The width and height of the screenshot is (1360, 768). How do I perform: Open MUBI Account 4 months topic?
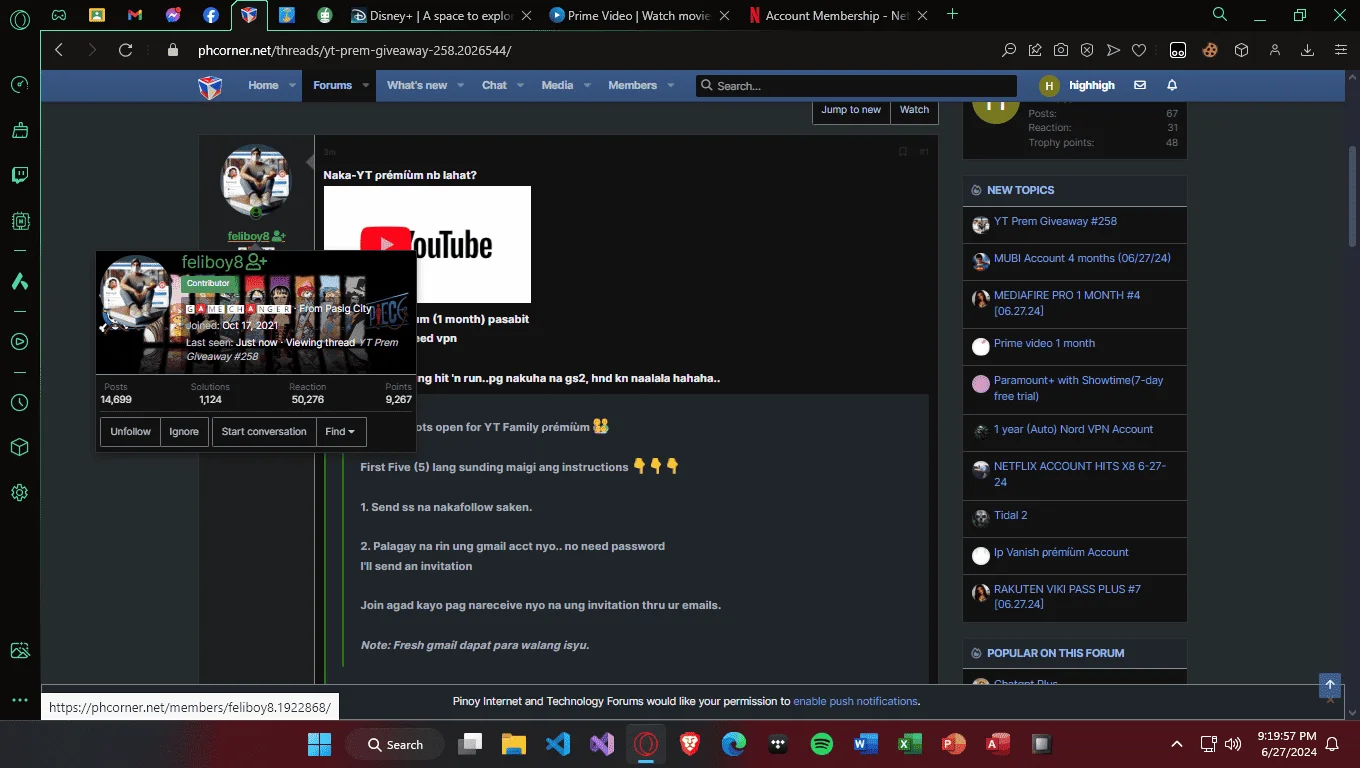click(1082, 258)
